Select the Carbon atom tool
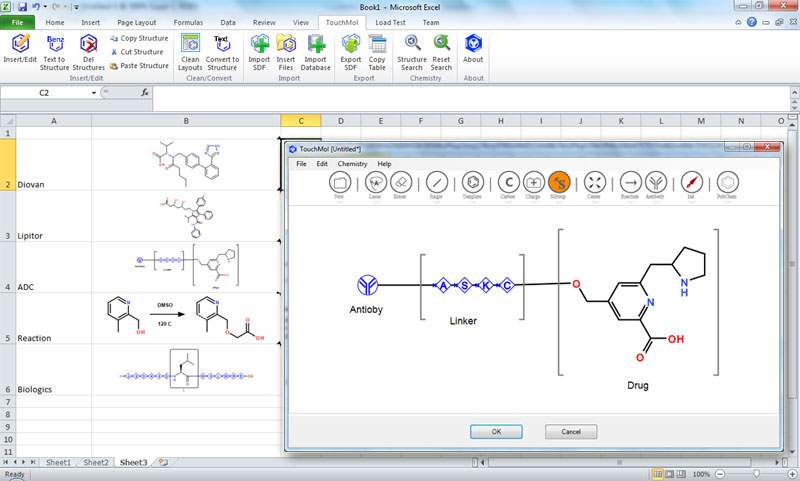This screenshot has height=481, width=800. (509, 182)
